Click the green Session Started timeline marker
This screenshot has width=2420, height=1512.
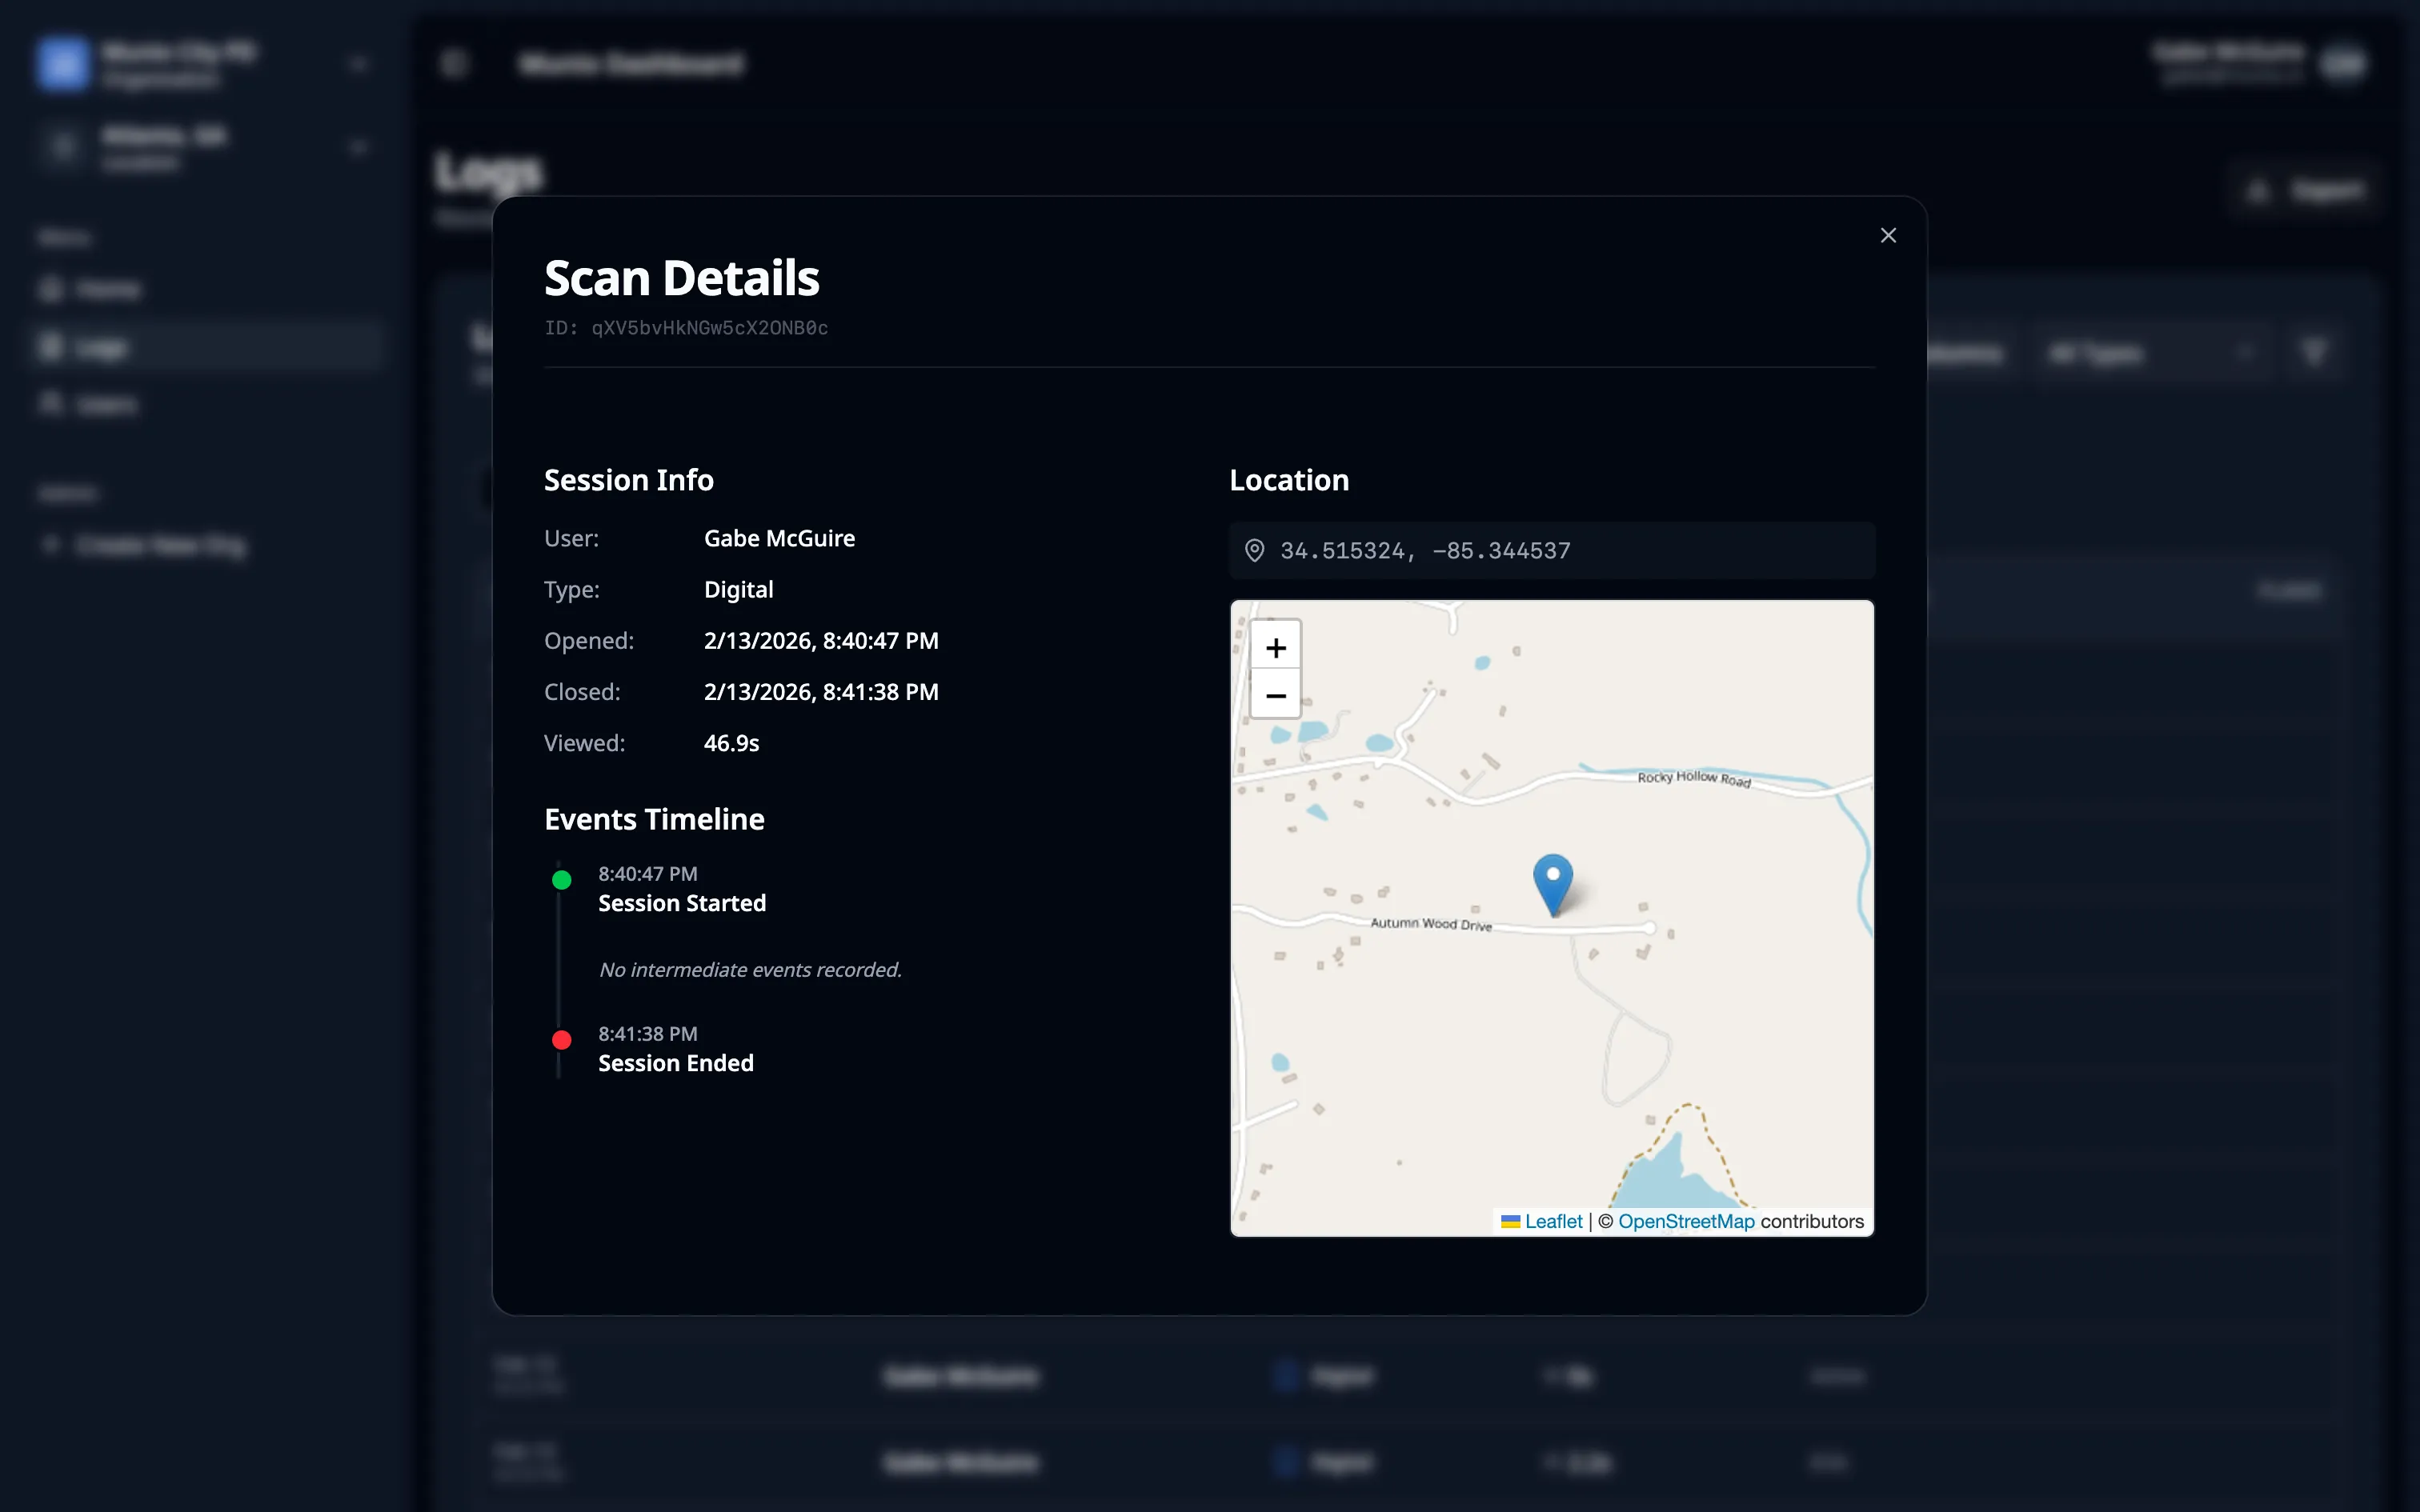tap(562, 880)
